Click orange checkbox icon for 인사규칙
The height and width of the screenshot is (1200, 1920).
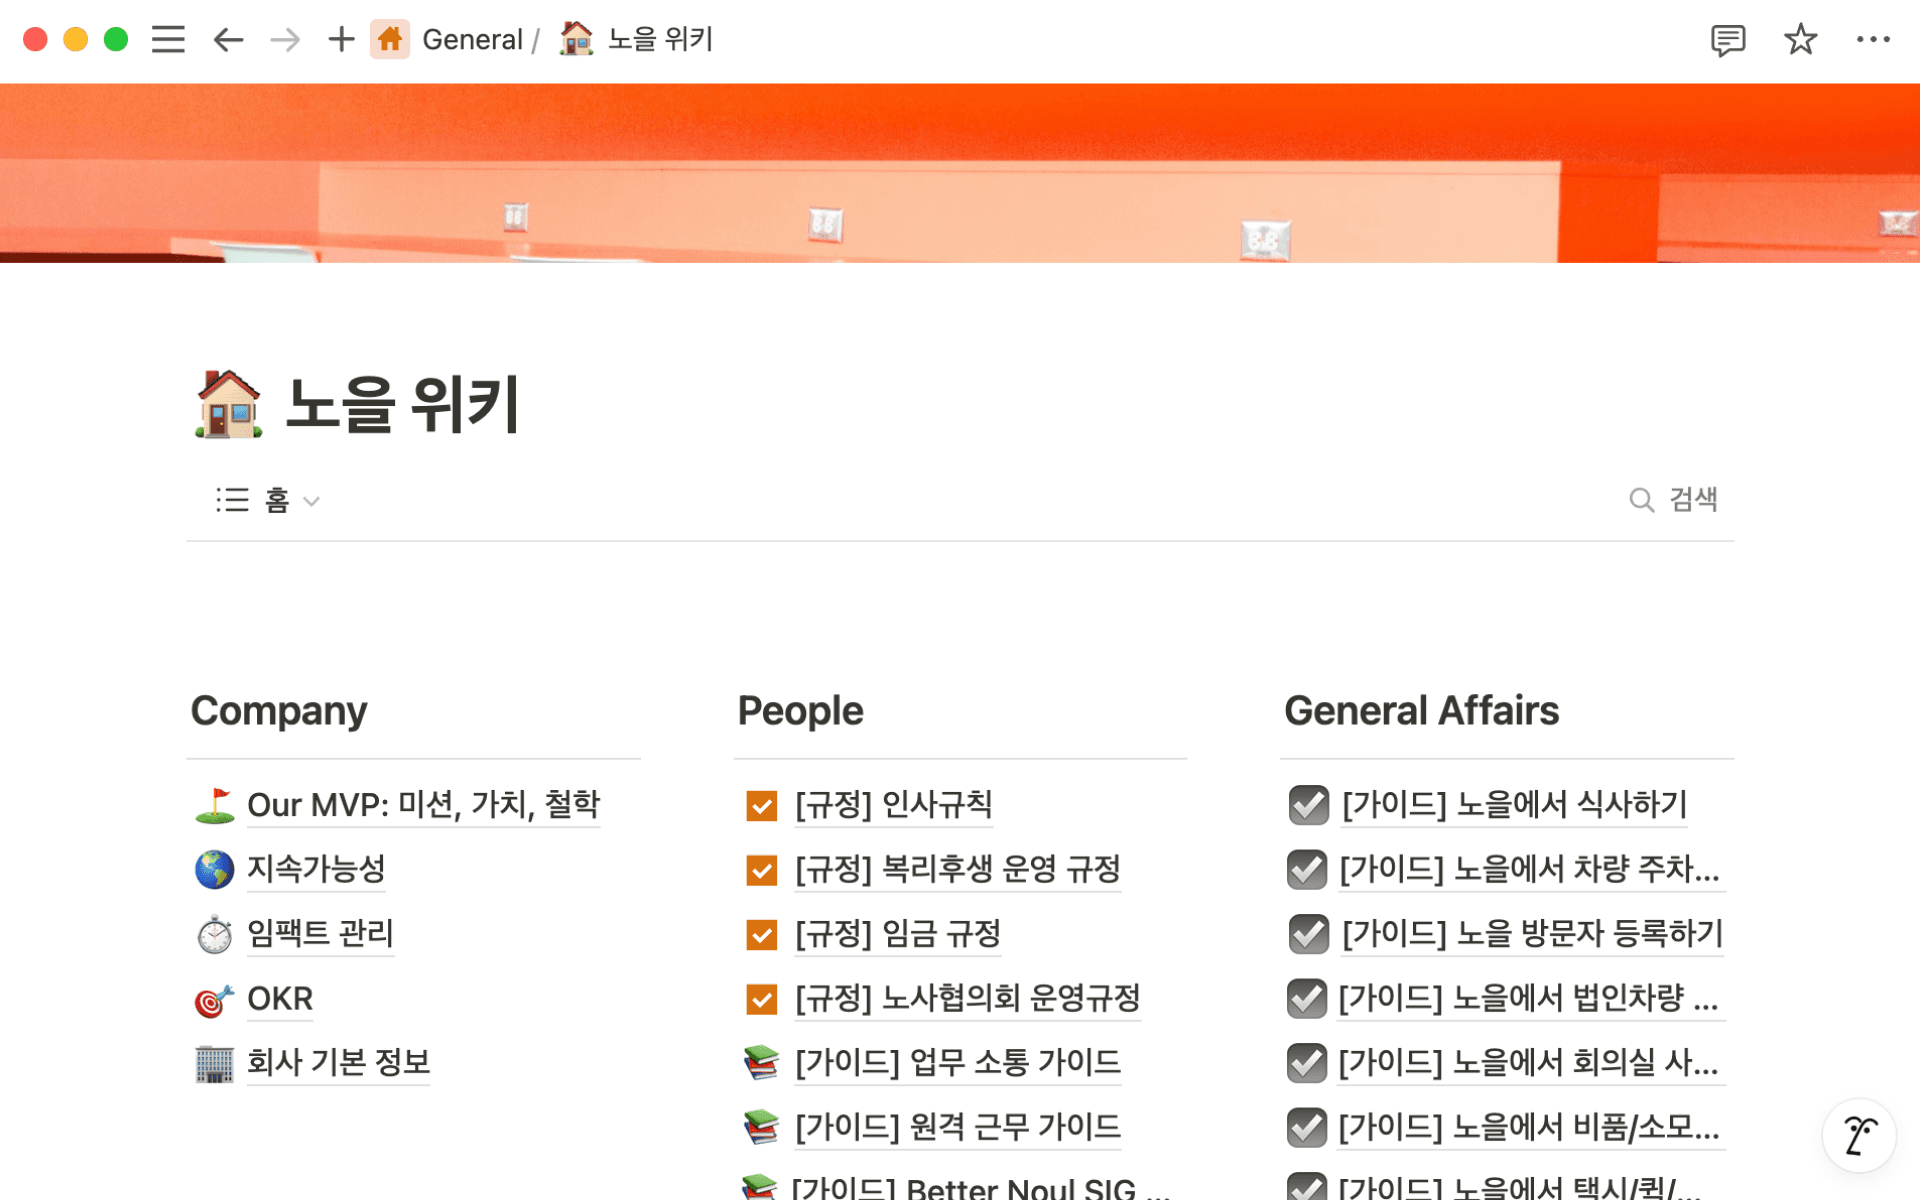[762, 805]
